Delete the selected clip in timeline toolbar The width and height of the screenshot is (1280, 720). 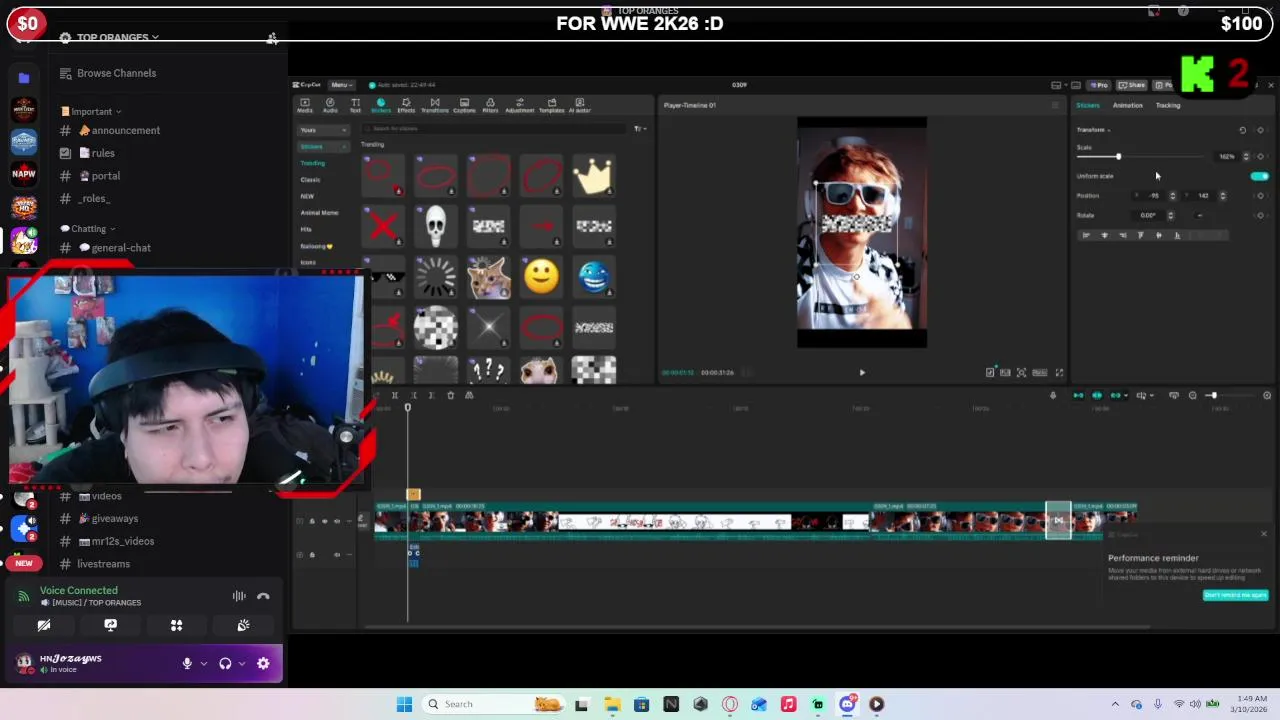click(450, 396)
